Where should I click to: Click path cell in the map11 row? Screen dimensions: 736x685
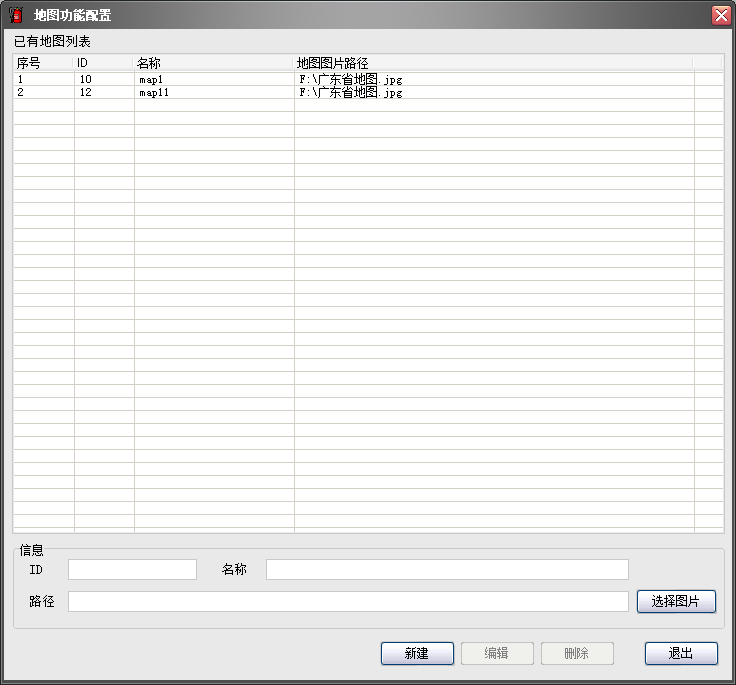(494, 92)
